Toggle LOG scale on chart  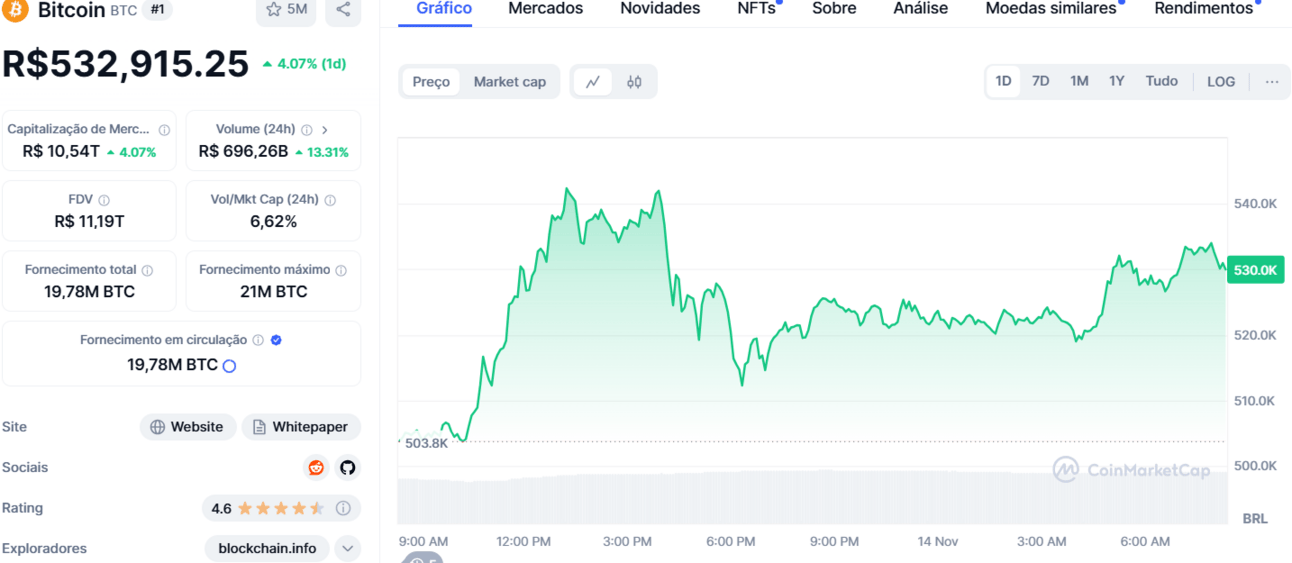pyautogui.click(x=1221, y=82)
